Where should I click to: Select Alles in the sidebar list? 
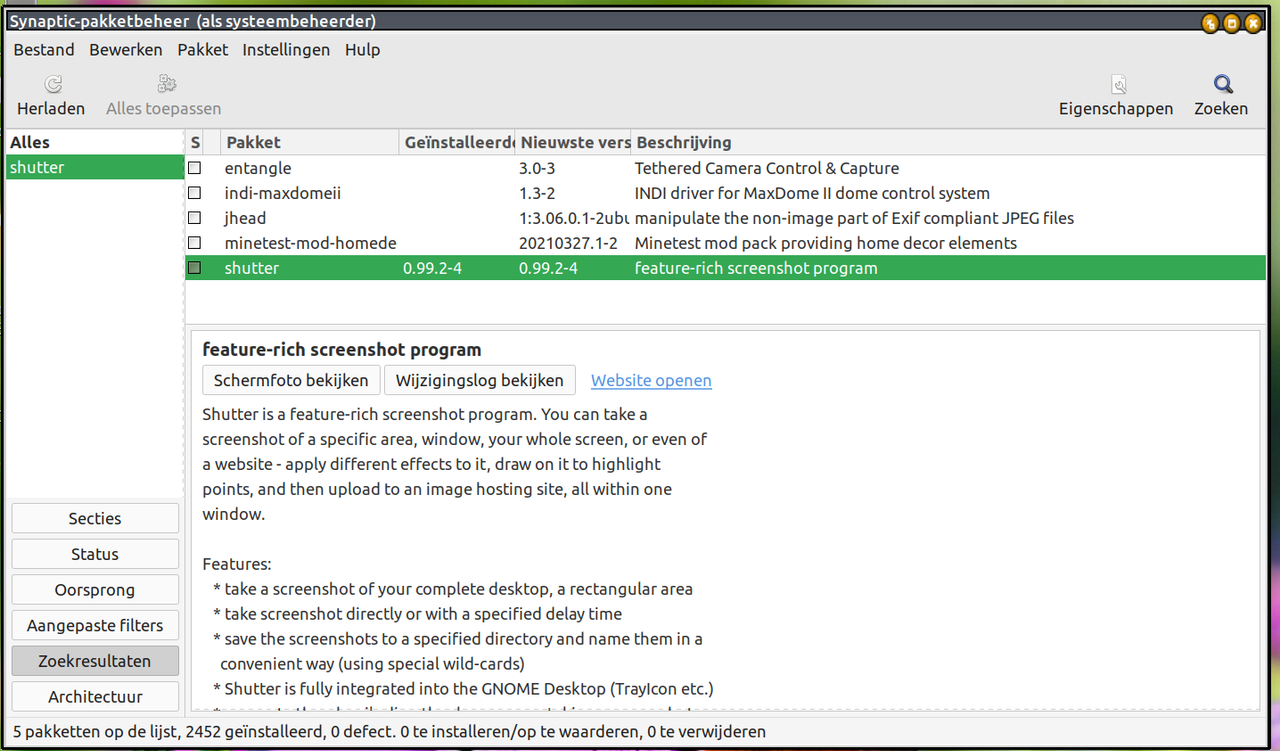point(95,142)
